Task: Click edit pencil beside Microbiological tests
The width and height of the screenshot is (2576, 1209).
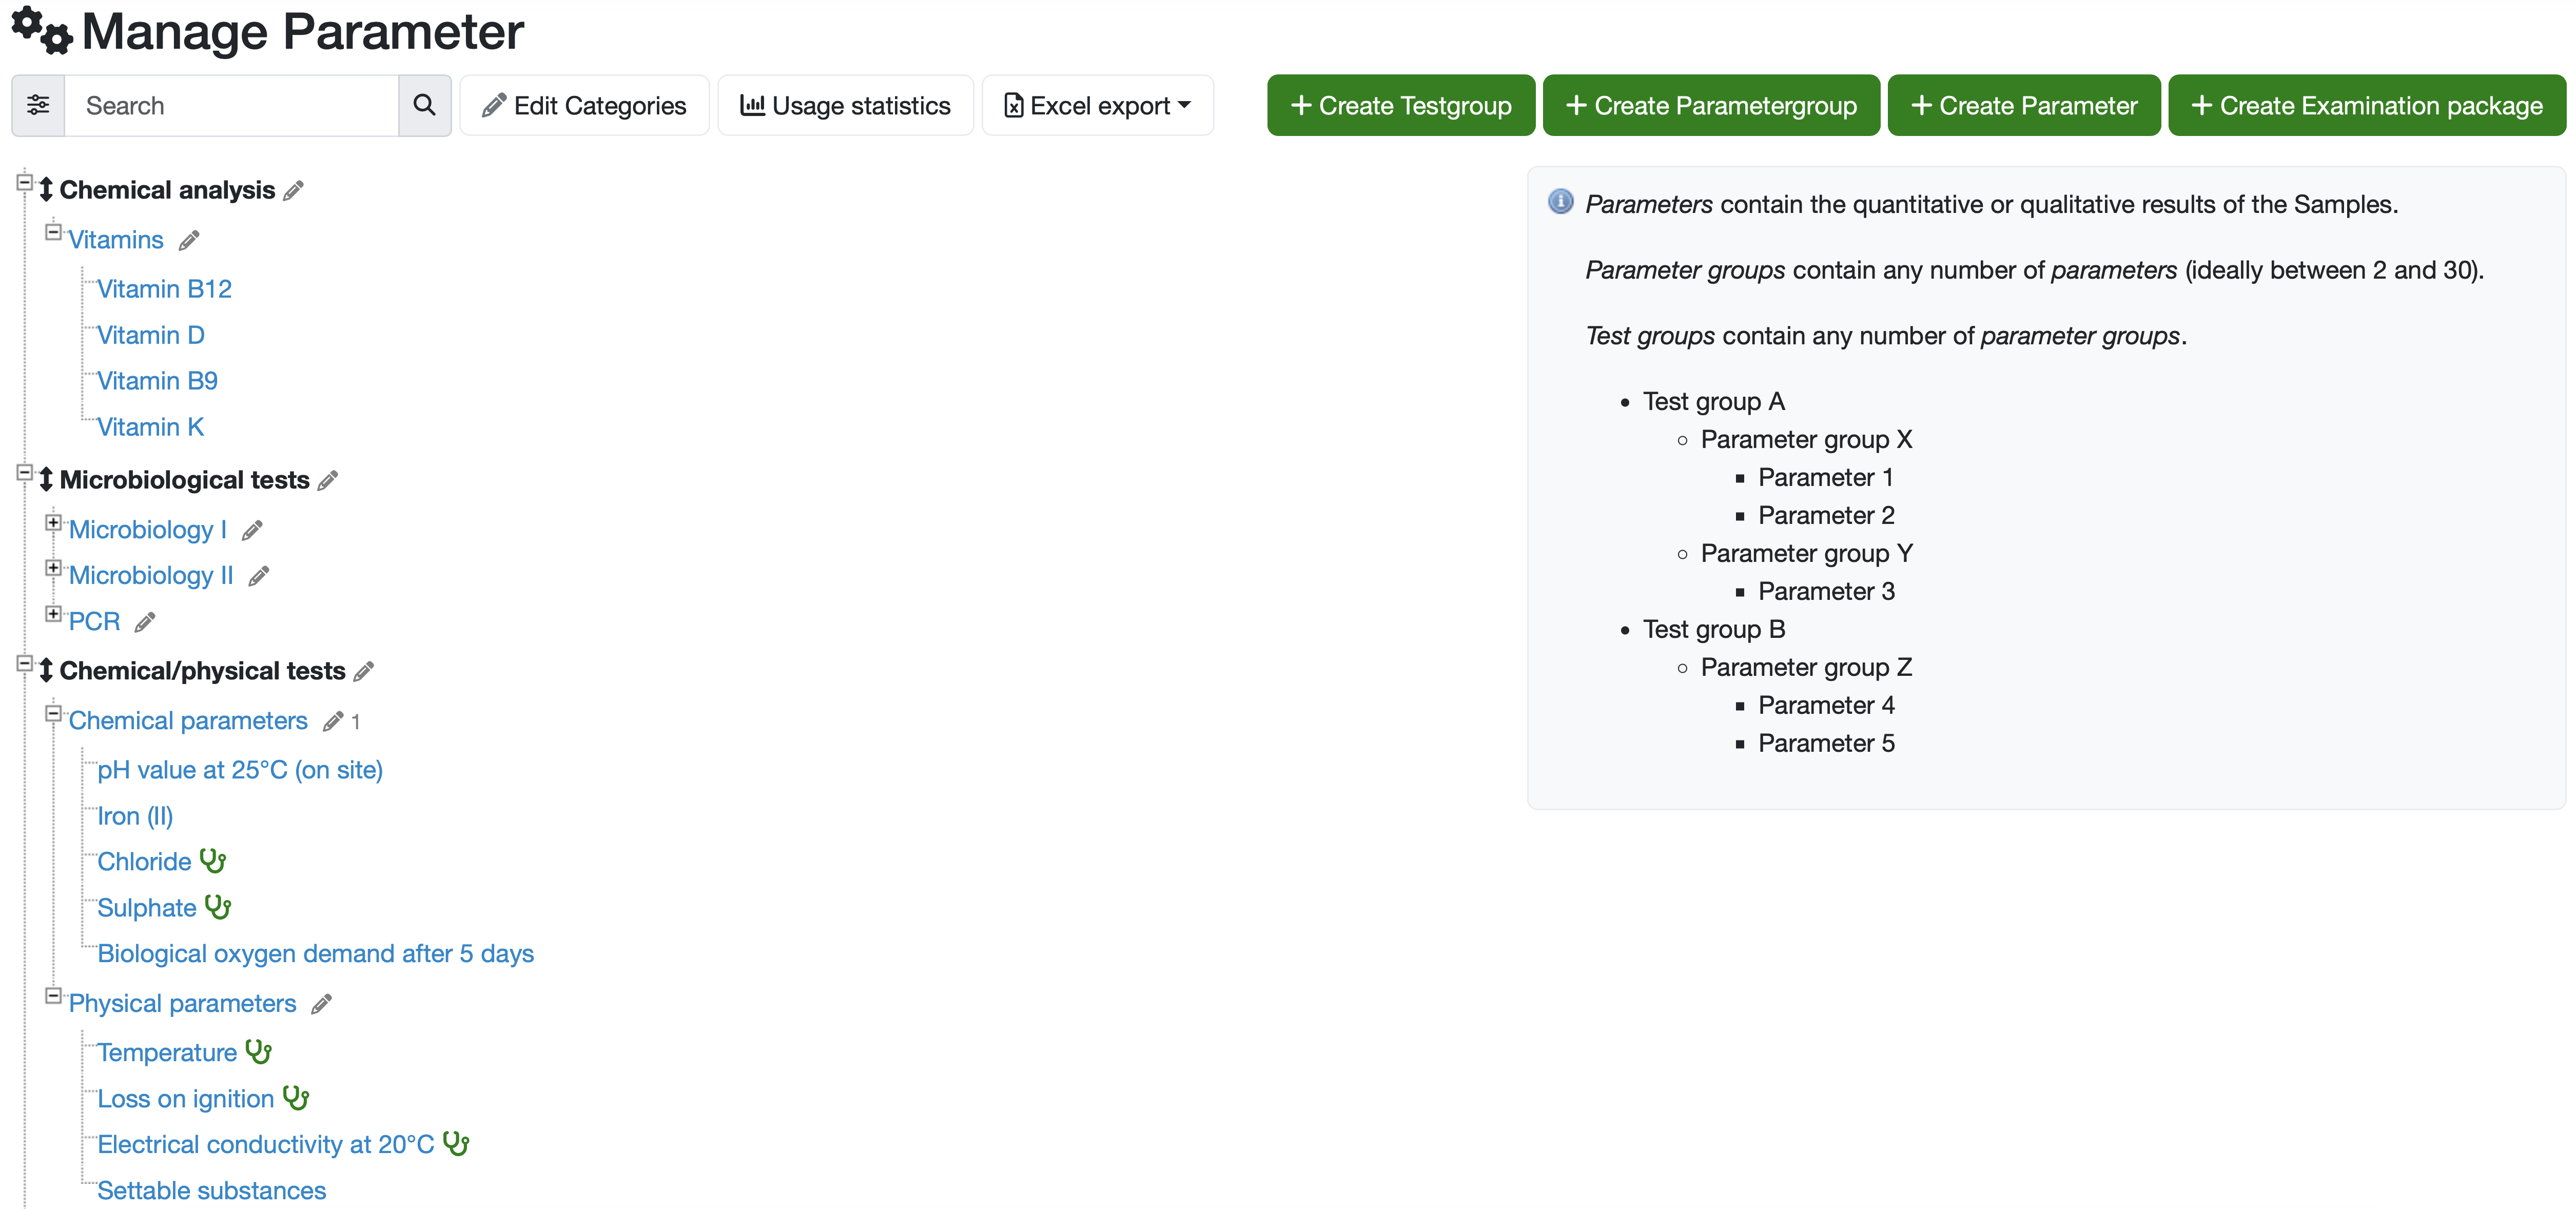Action: [328, 481]
